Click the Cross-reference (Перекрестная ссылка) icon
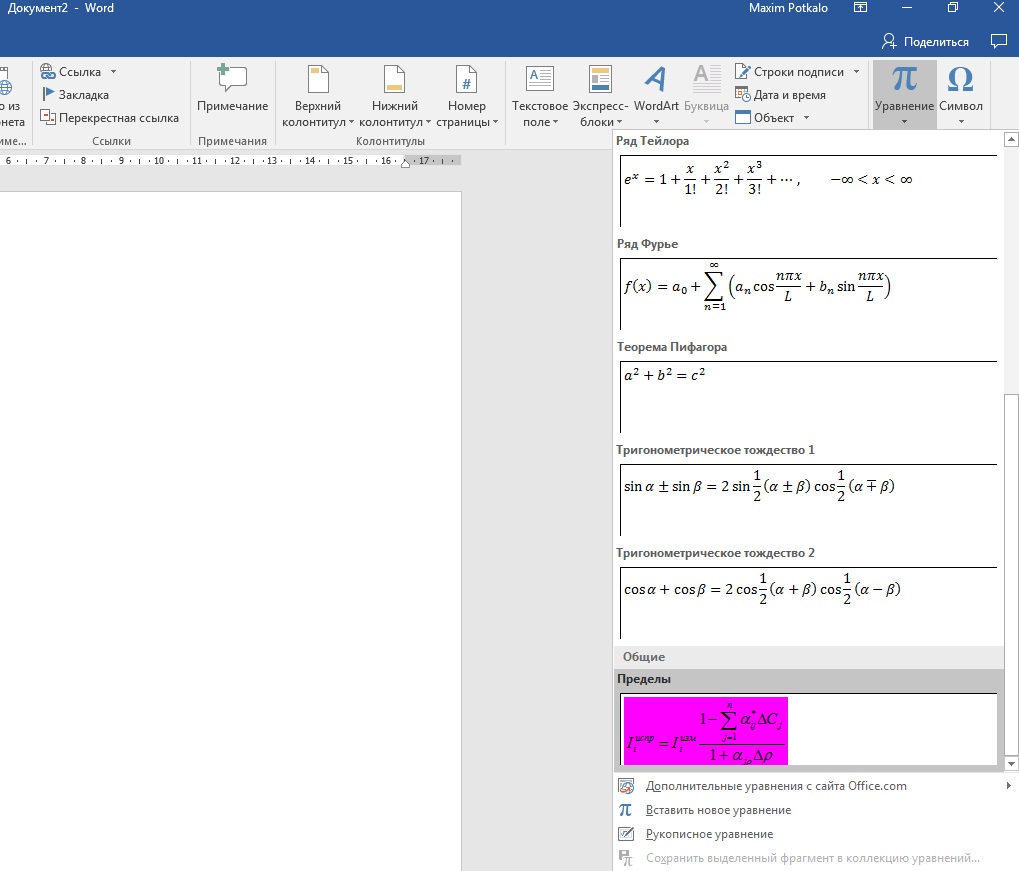Screen dimensions: 1019x871 (x=47, y=117)
